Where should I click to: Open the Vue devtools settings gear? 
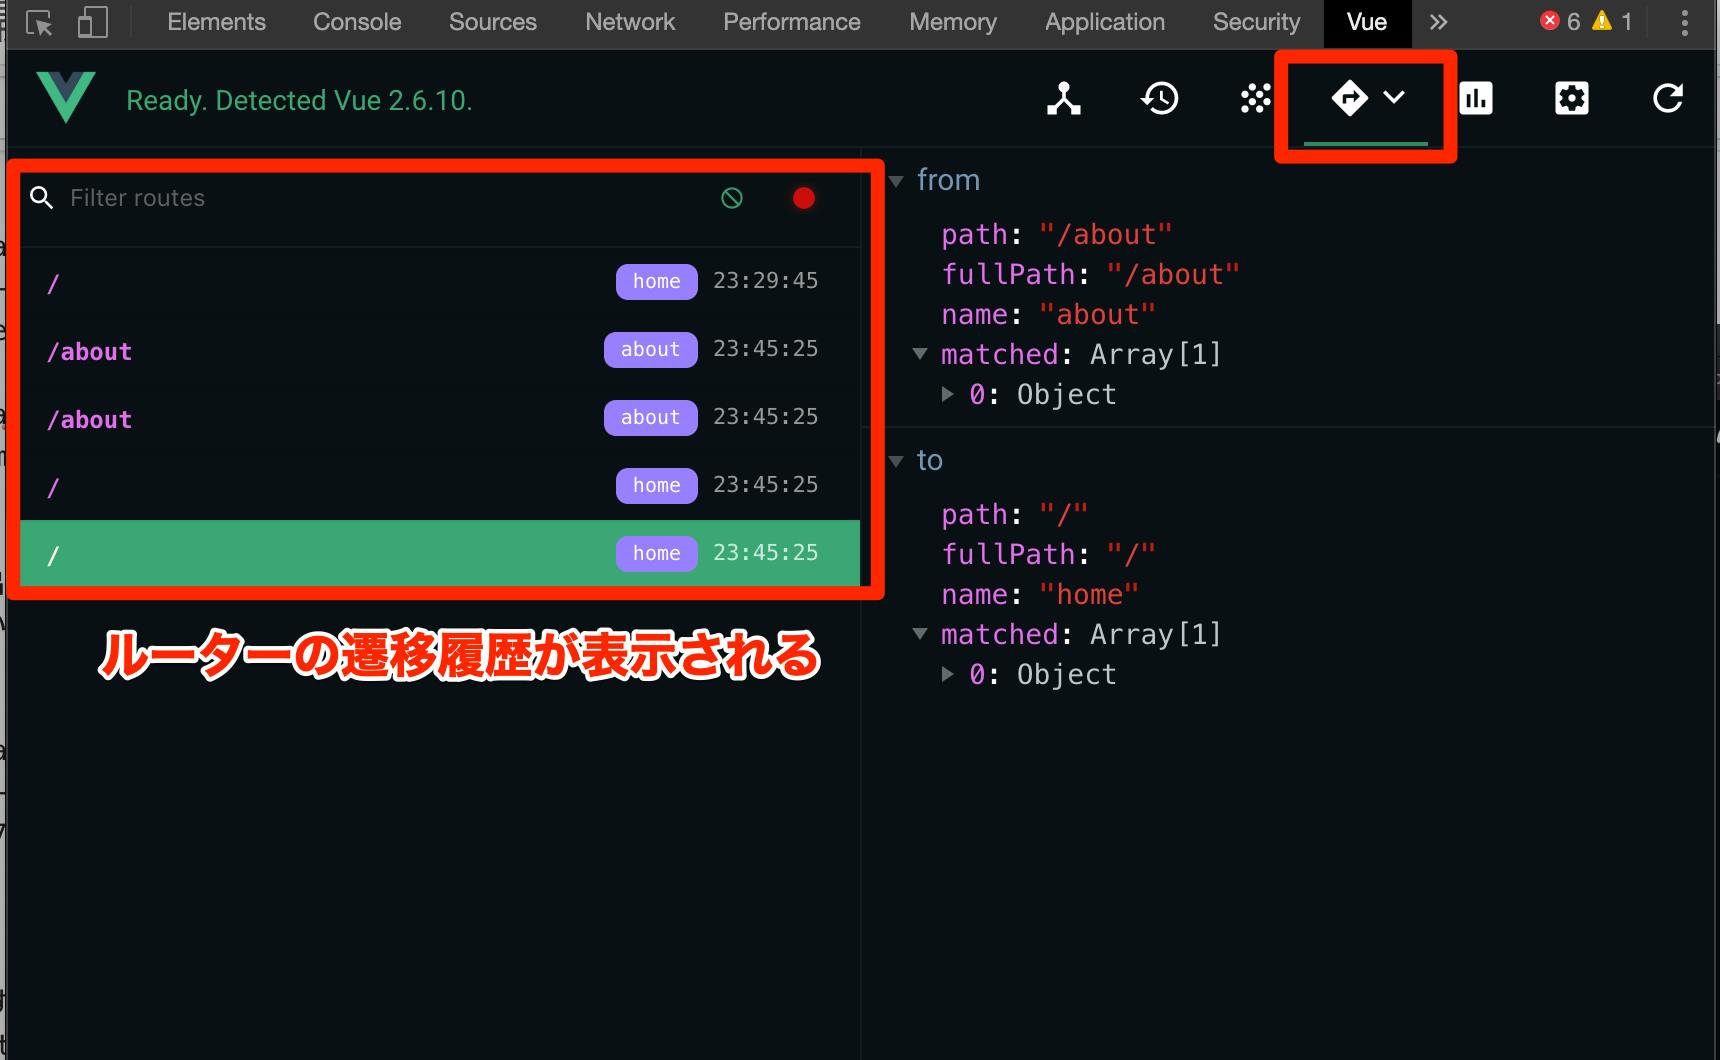(x=1571, y=98)
